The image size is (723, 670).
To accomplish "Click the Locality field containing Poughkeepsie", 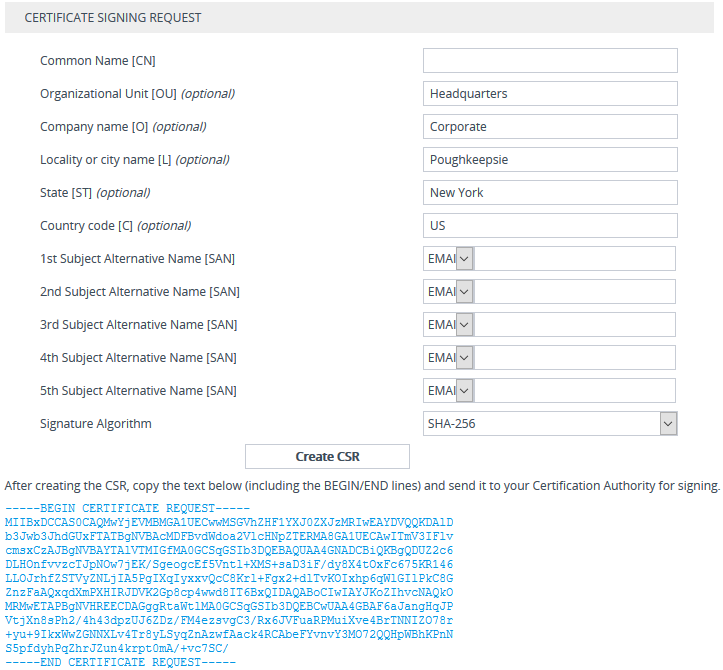I will click(x=550, y=160).
